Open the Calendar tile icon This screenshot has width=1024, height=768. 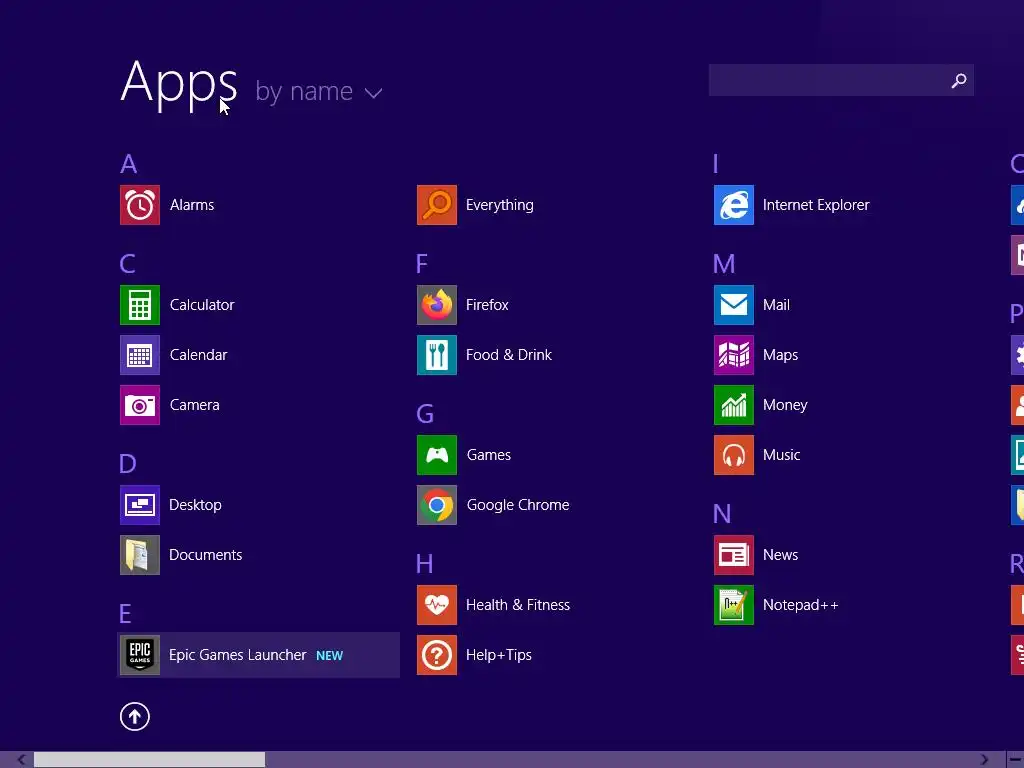click(140, 355)
